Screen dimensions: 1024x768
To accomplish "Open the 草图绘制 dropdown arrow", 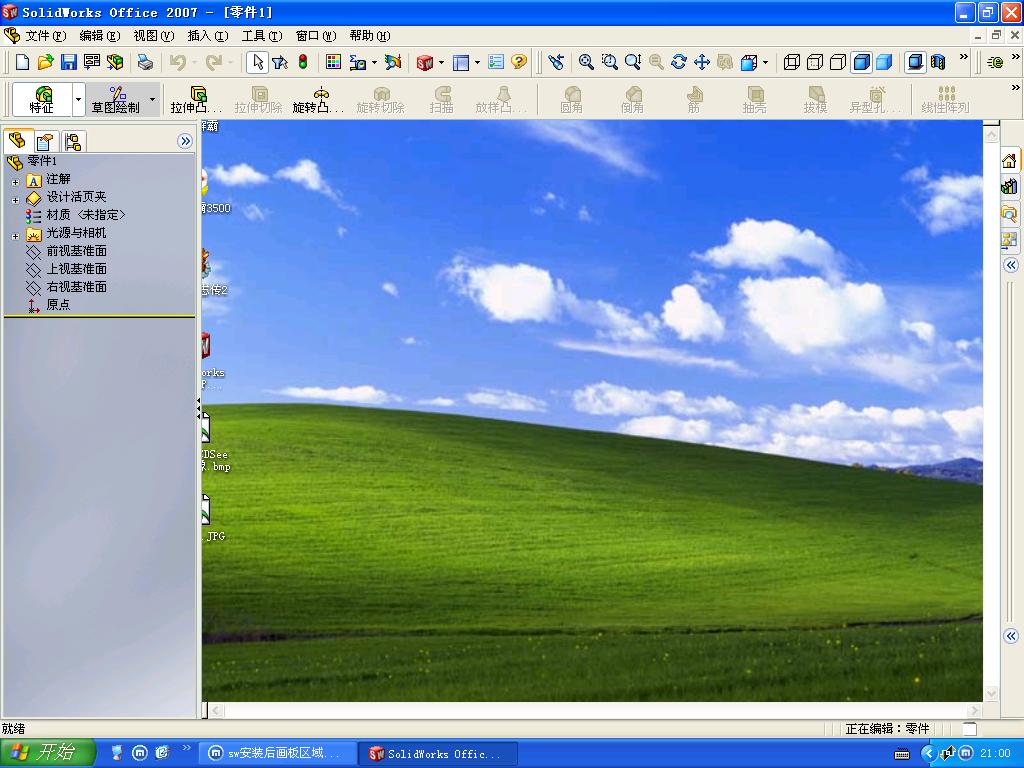I will pyautogui.click(x=153, y=100).
